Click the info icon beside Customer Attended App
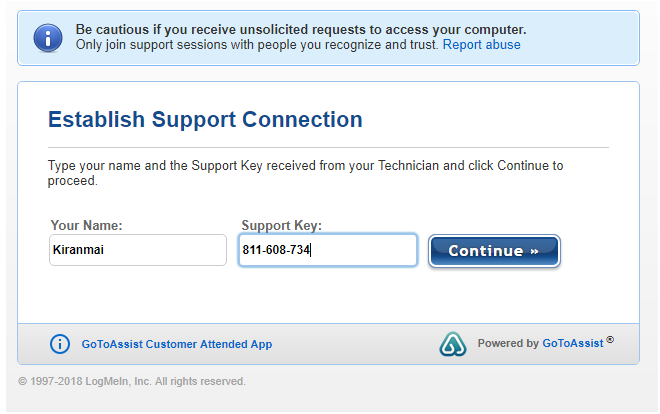 coord(60,344)
